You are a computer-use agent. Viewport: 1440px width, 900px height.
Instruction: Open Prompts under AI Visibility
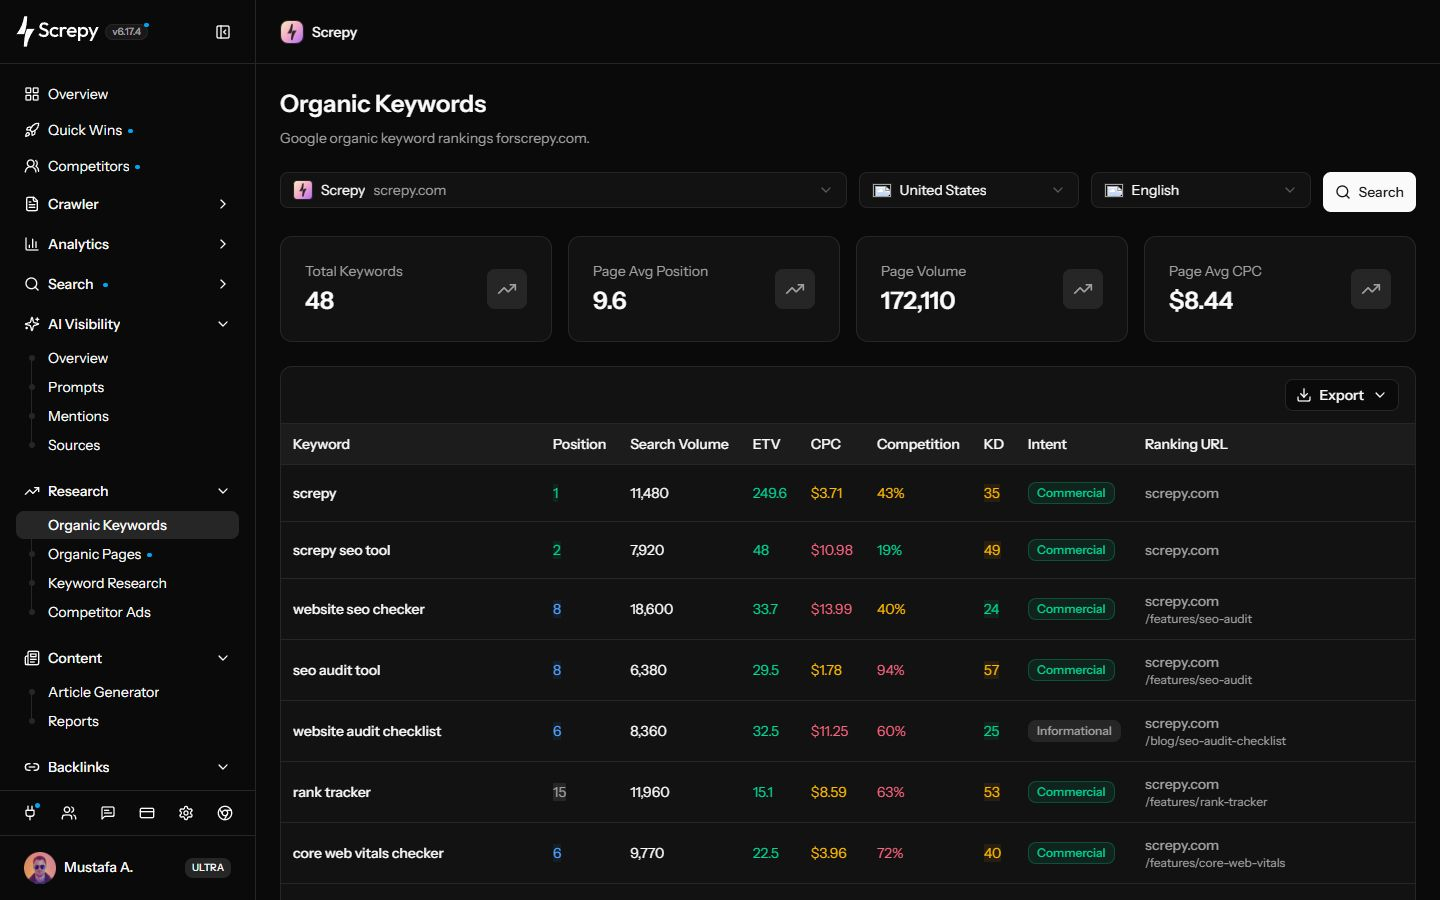[76, 387]
